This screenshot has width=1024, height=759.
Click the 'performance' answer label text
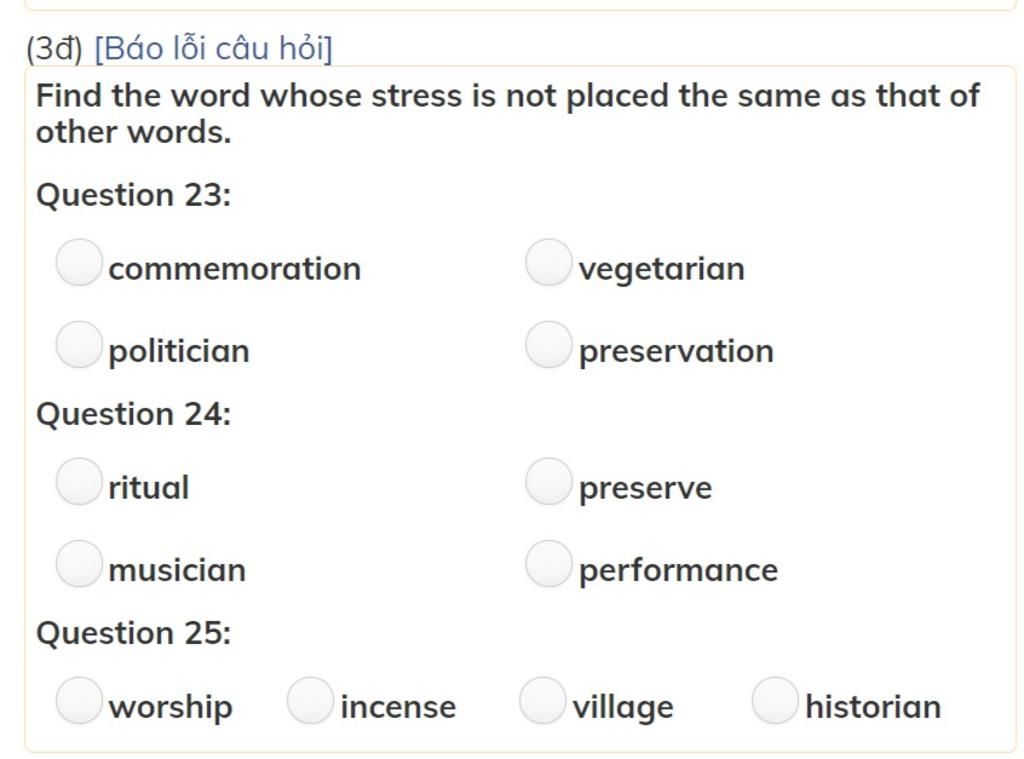[678, 570]
